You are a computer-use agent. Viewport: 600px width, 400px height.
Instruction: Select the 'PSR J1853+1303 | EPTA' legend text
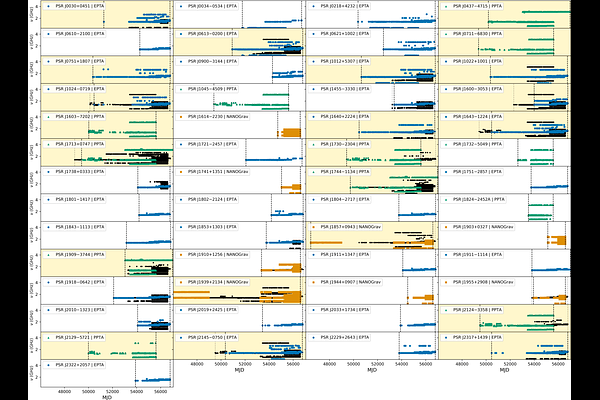point(212,227)
